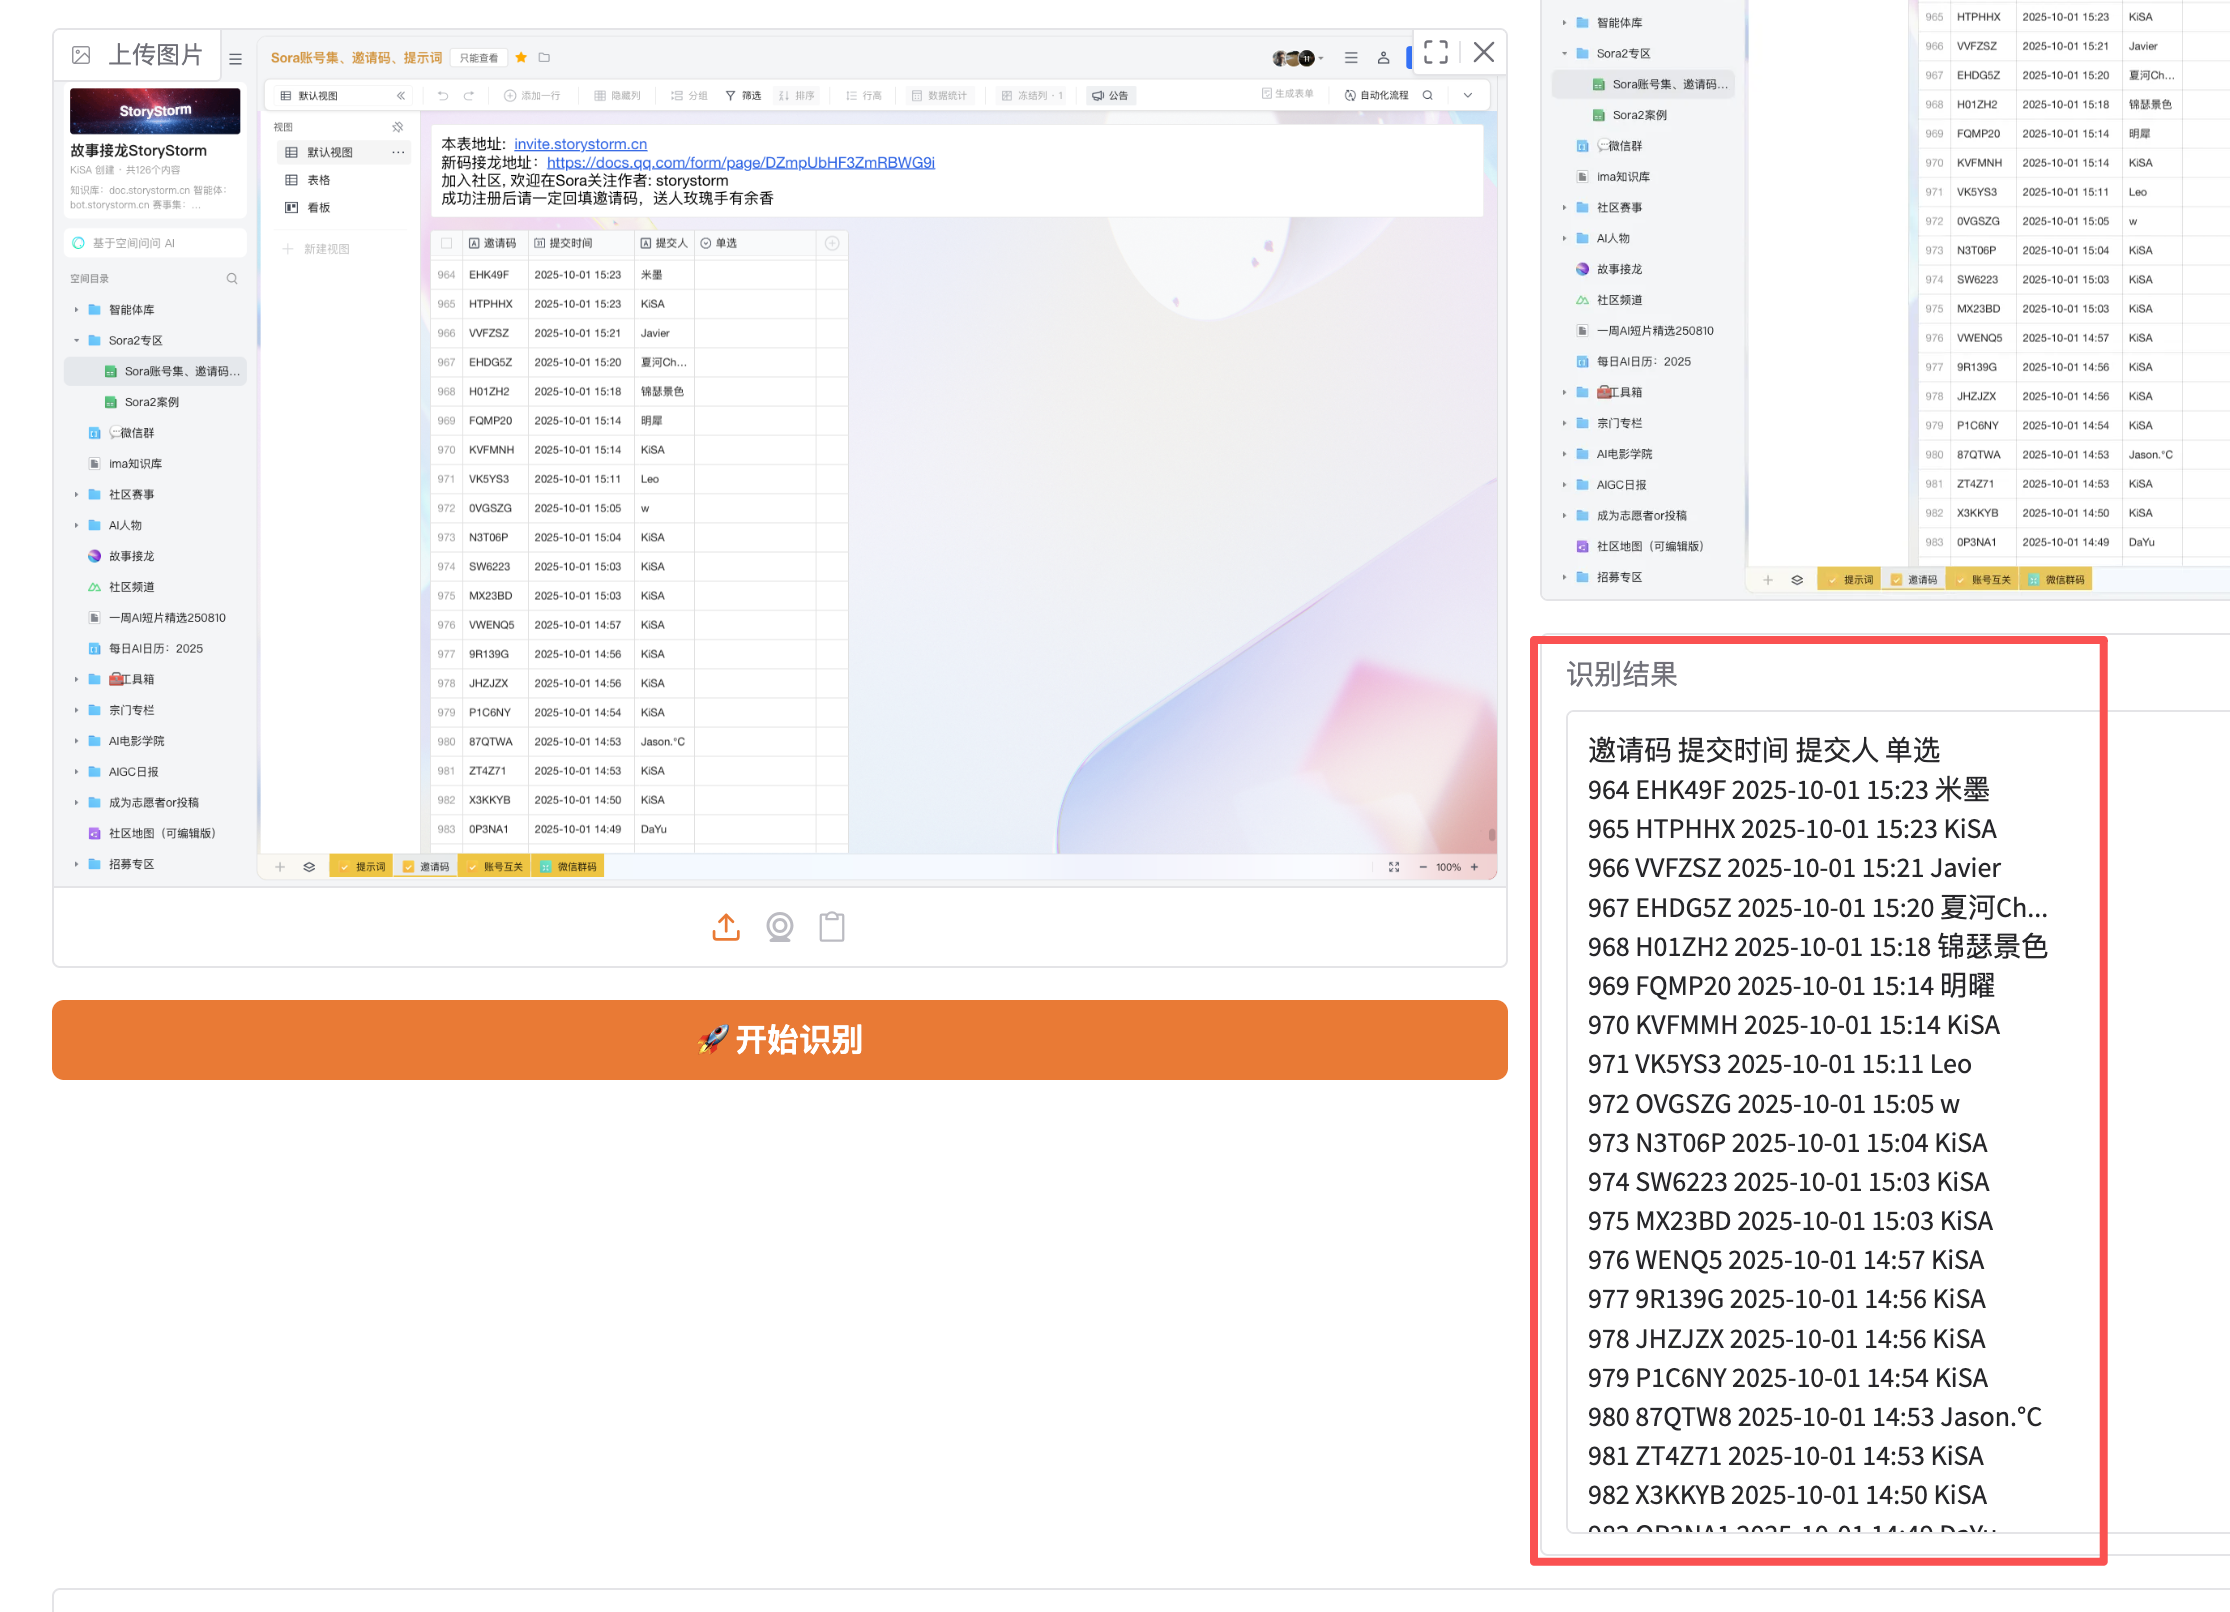
Task: Click the 提示词 bottom tab checkbox icon
Action: [x=344, y=867]
